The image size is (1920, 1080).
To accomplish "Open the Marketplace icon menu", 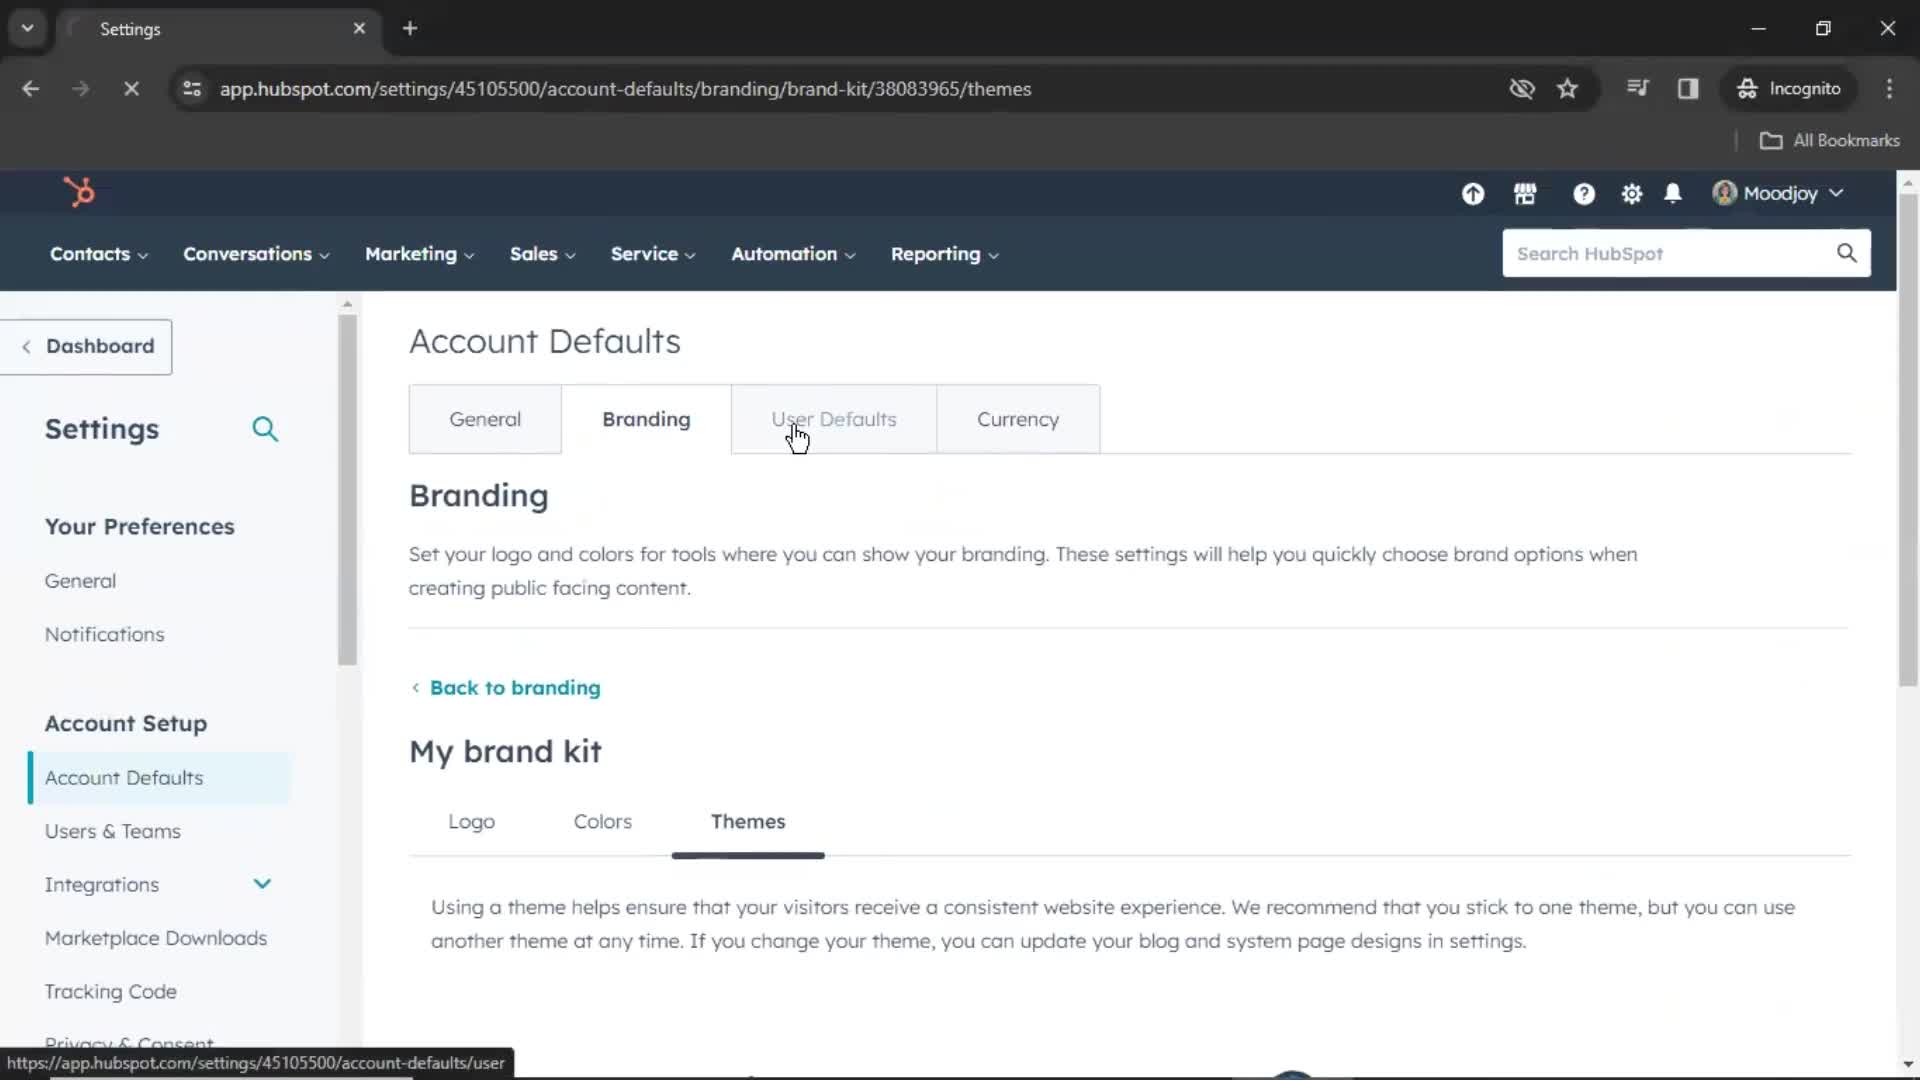I will (1524, 193).
